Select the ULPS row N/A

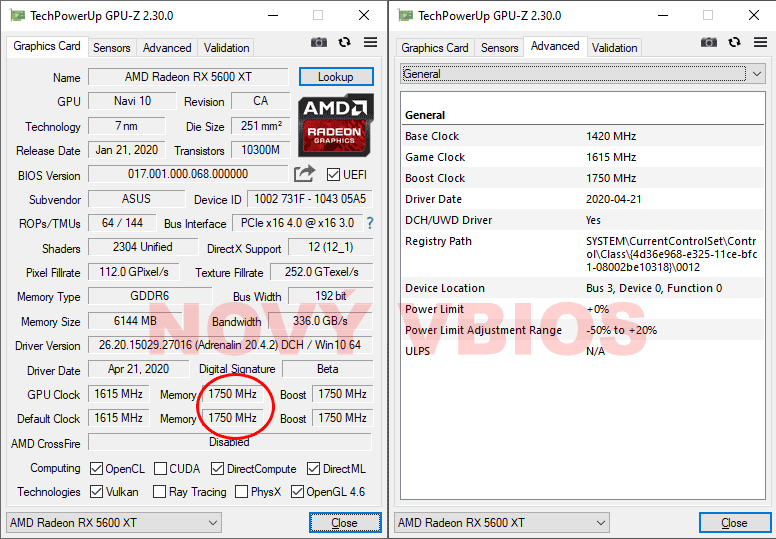[584, 351]
